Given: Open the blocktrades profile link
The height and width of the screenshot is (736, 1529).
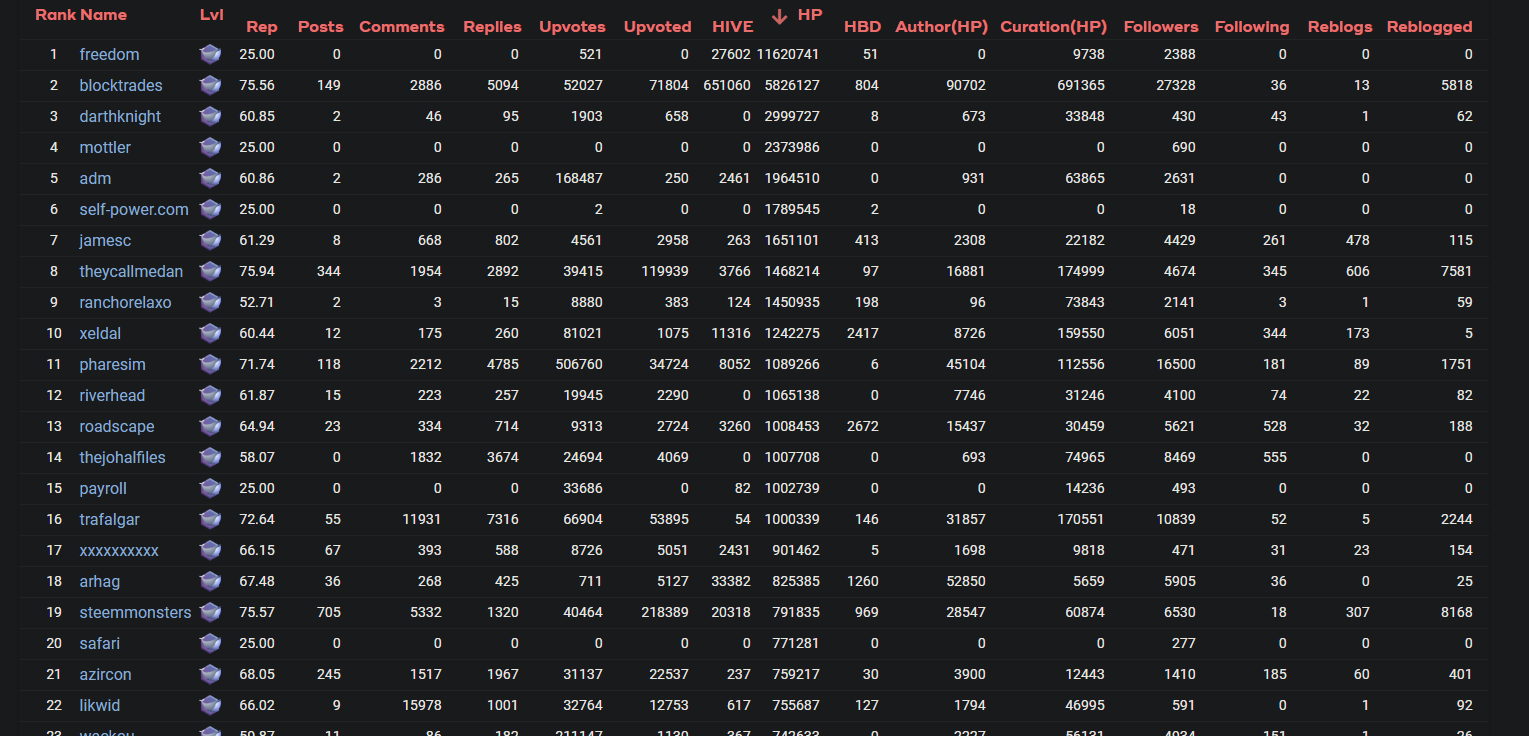Looking at the screenshot, I should [x=121, y=85].
